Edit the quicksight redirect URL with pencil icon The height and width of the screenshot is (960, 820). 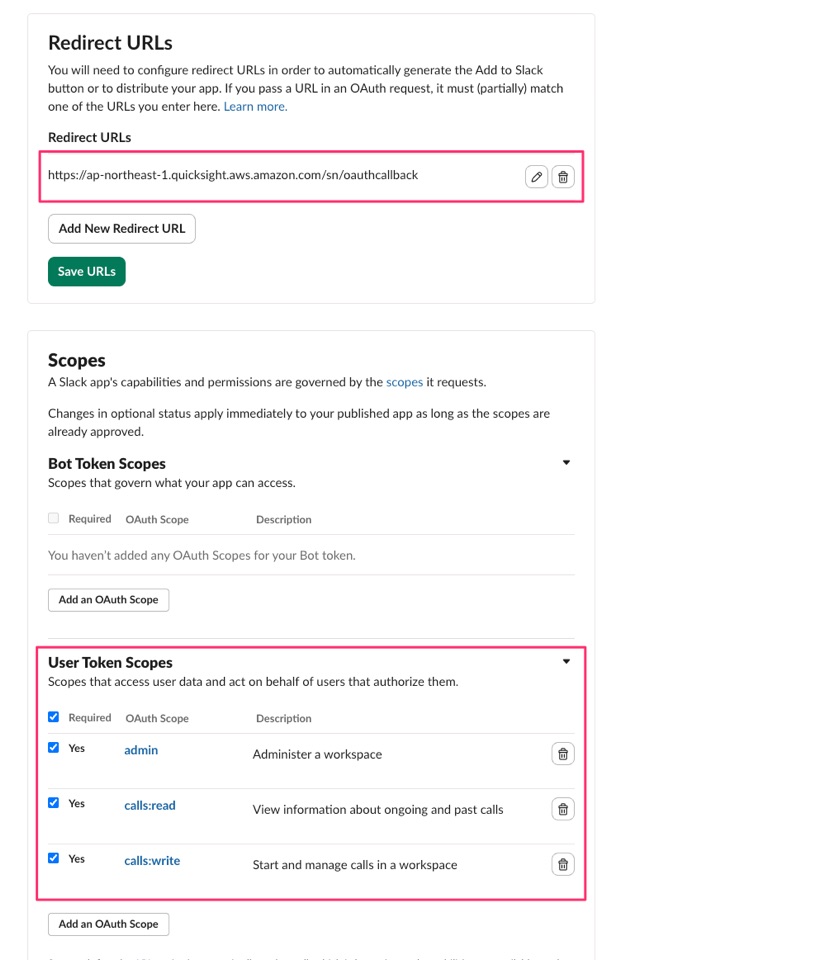pos(536,177)
